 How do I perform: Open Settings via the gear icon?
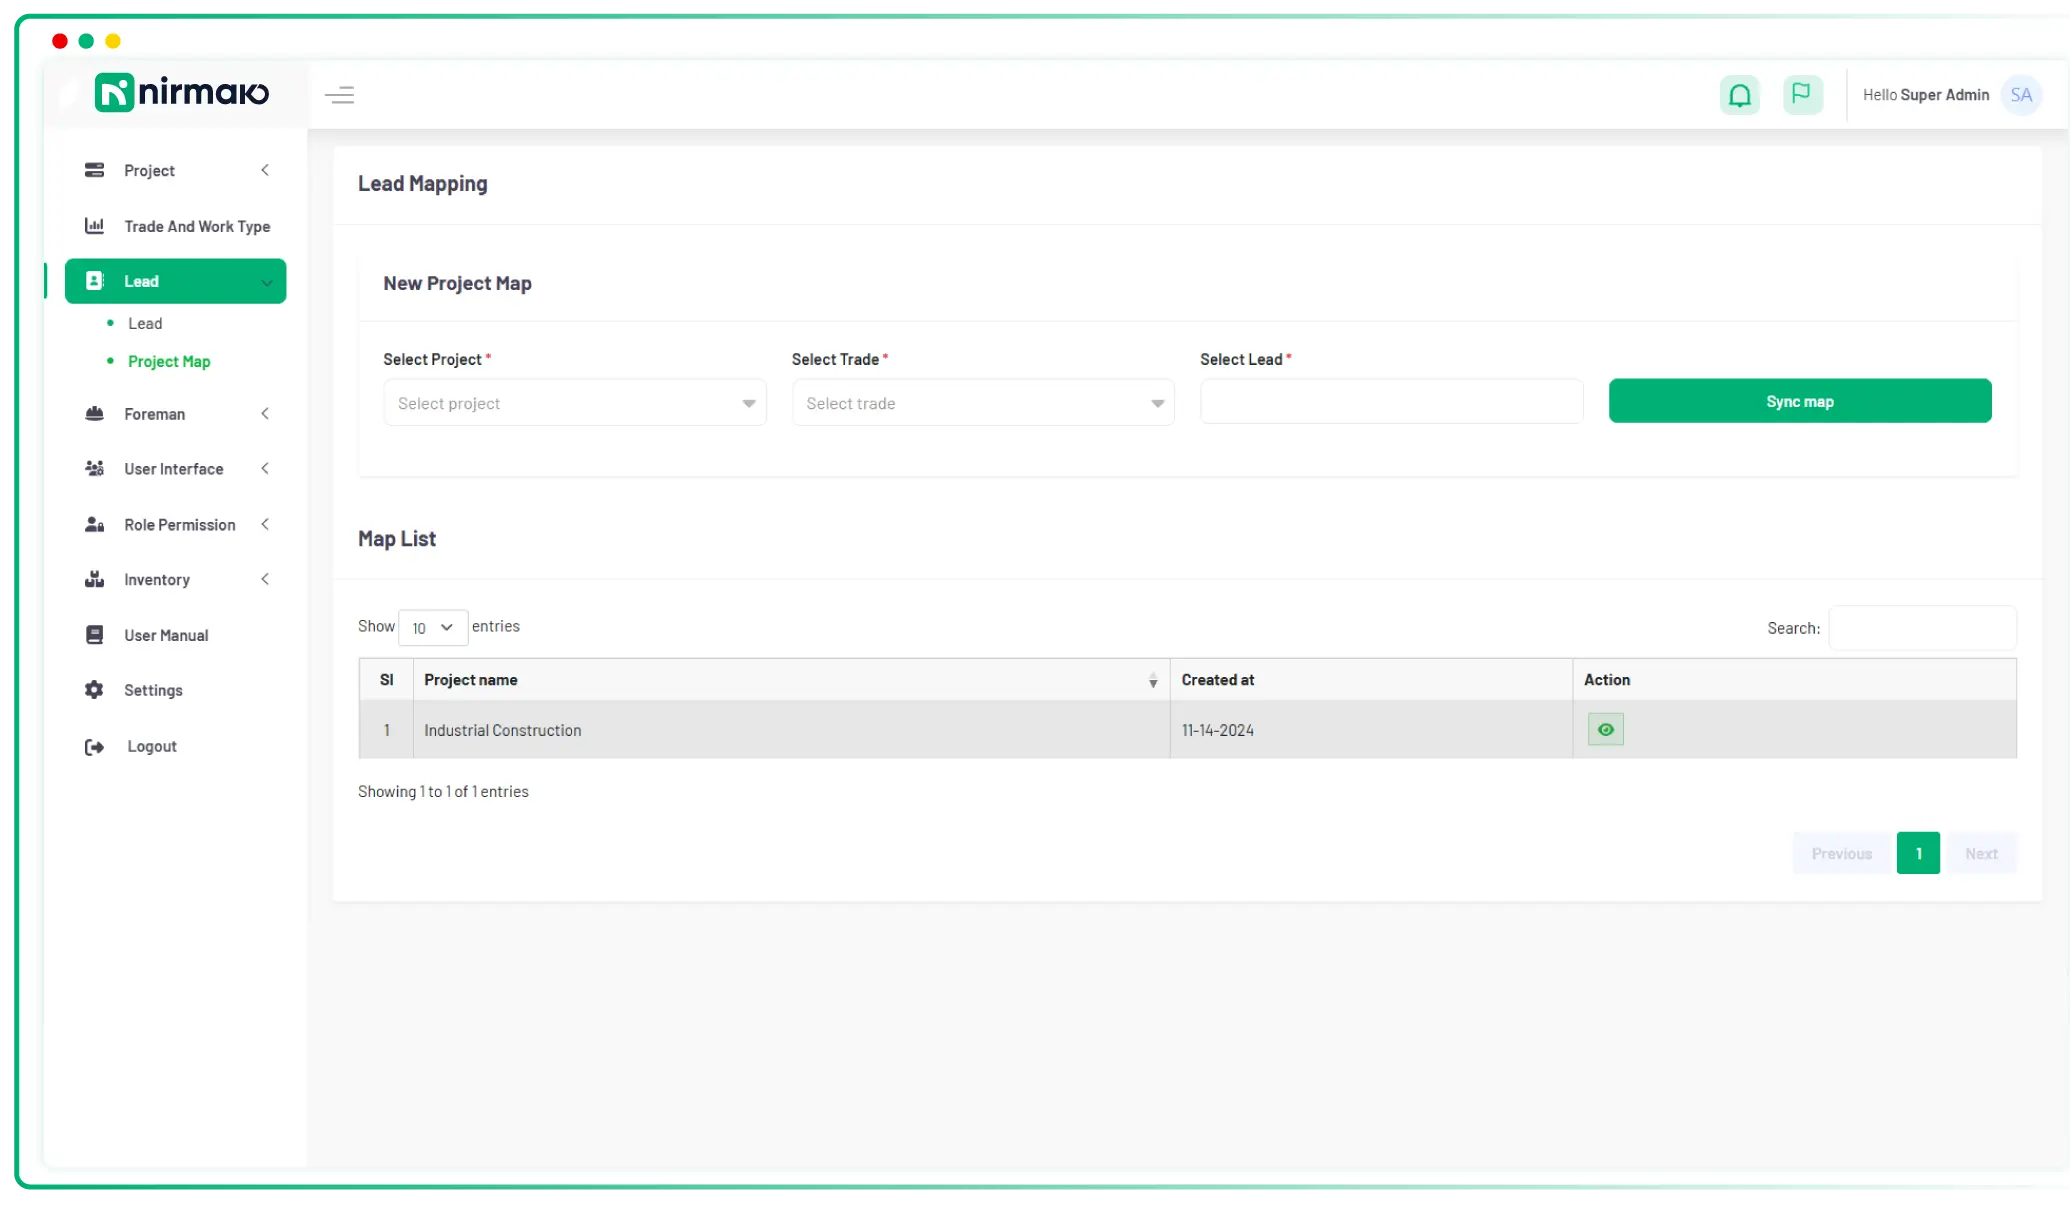point(94,690)
